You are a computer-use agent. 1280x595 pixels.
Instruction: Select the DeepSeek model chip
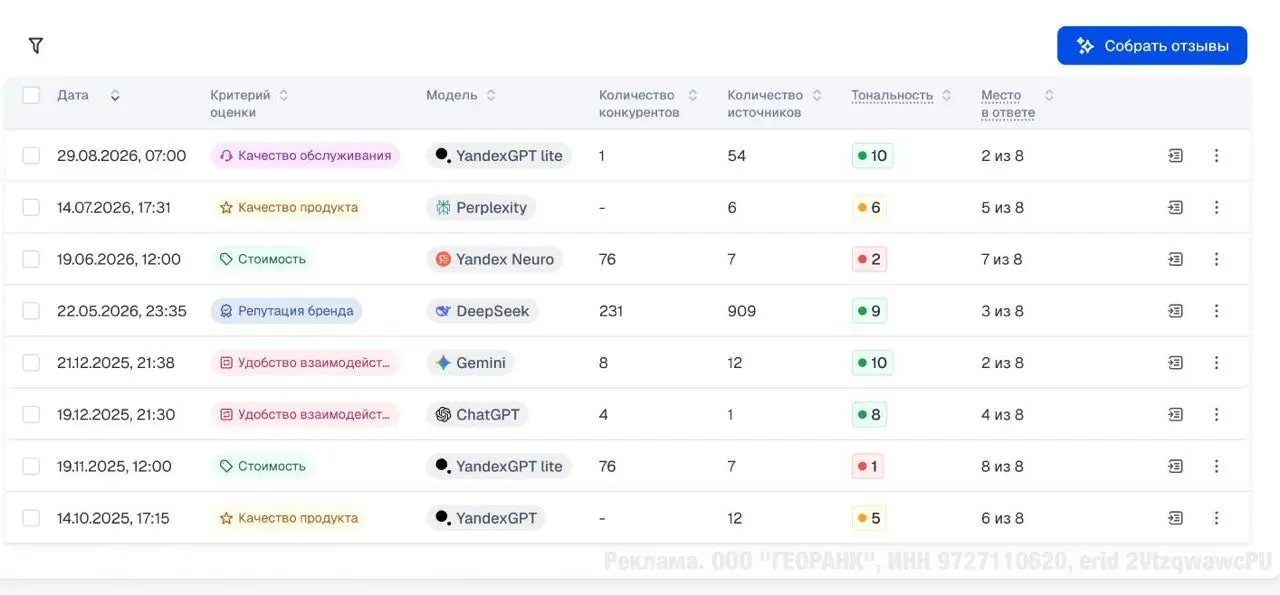482,311
